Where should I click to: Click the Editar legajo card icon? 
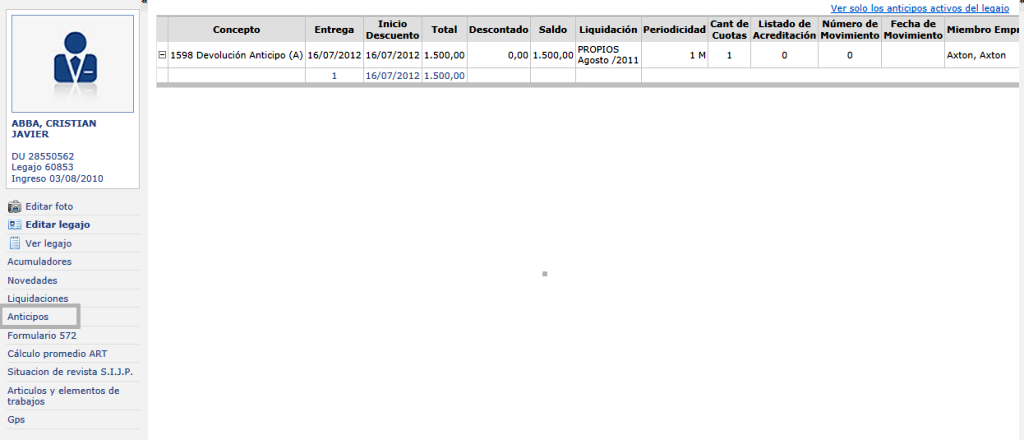point(14,225)
